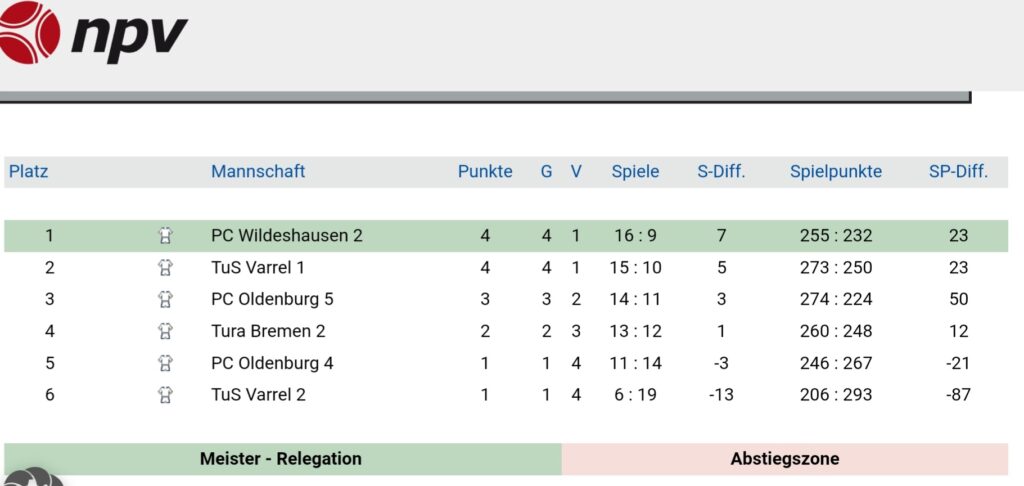Image resolution: width=1024 pixels, height=486 pixels.
Task: Sort by Punkte column header
Action: click(485, 172)
